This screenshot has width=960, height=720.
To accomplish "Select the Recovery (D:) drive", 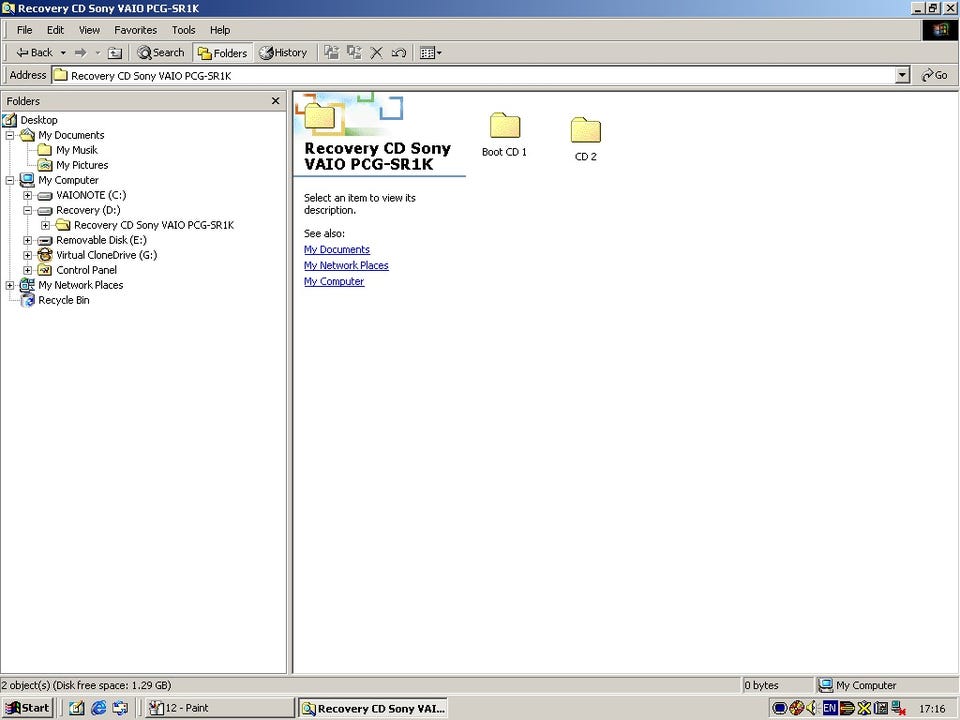I will coord(88,210).
